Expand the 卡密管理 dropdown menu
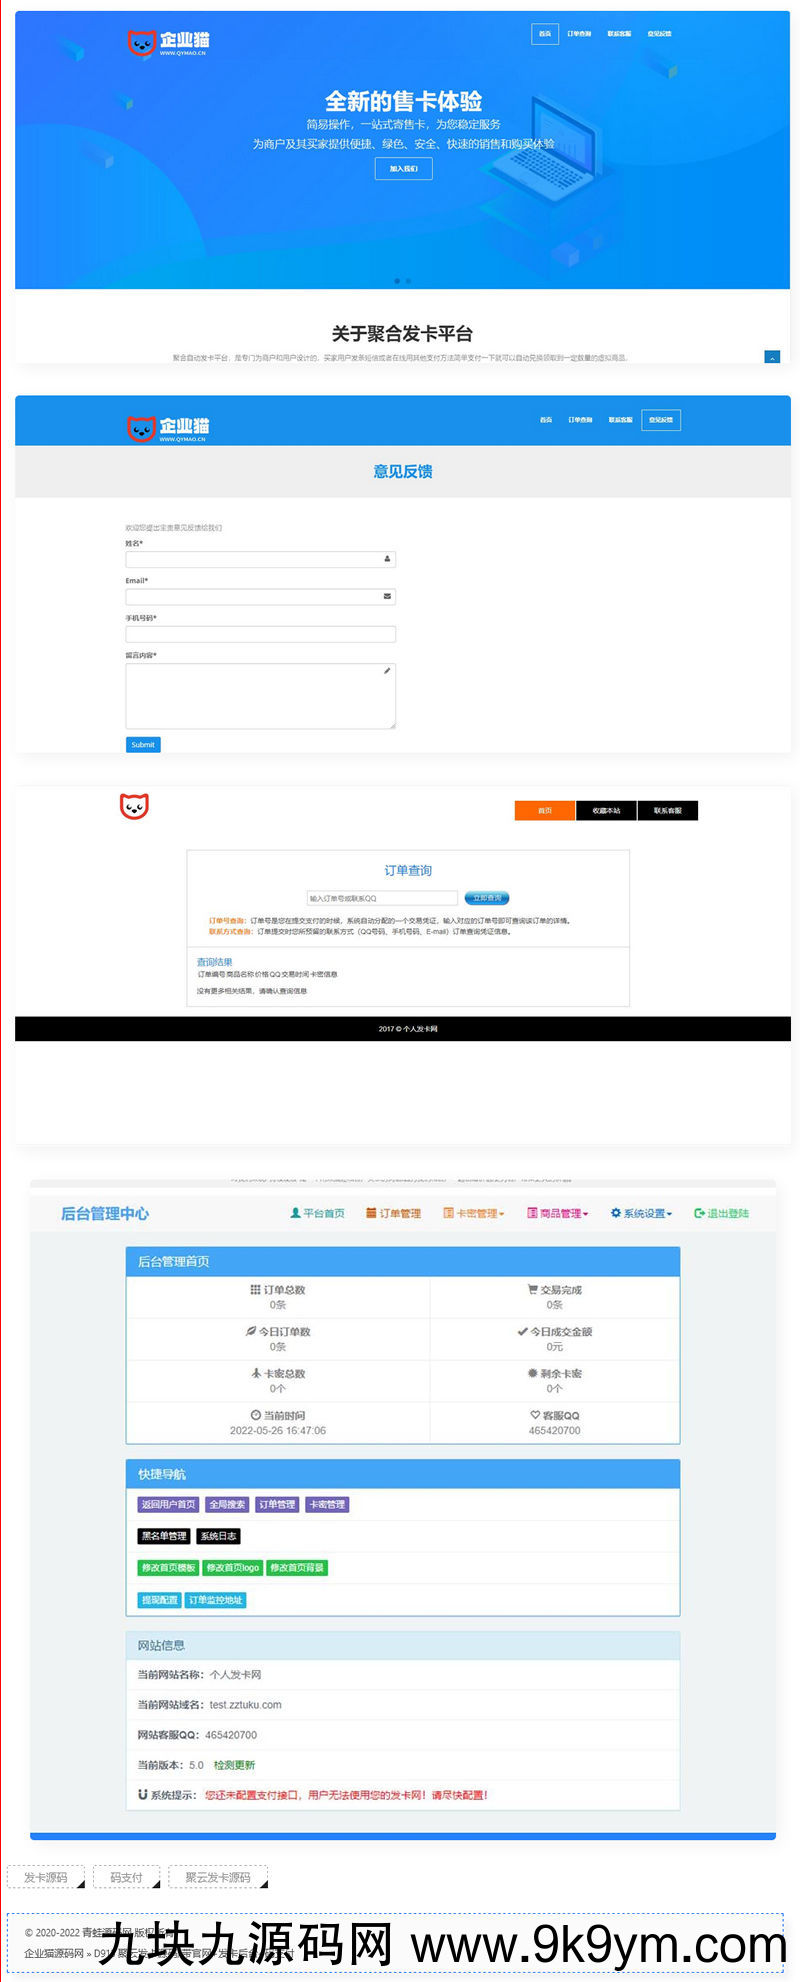800x1982 pixels. tap(474, 1213)
